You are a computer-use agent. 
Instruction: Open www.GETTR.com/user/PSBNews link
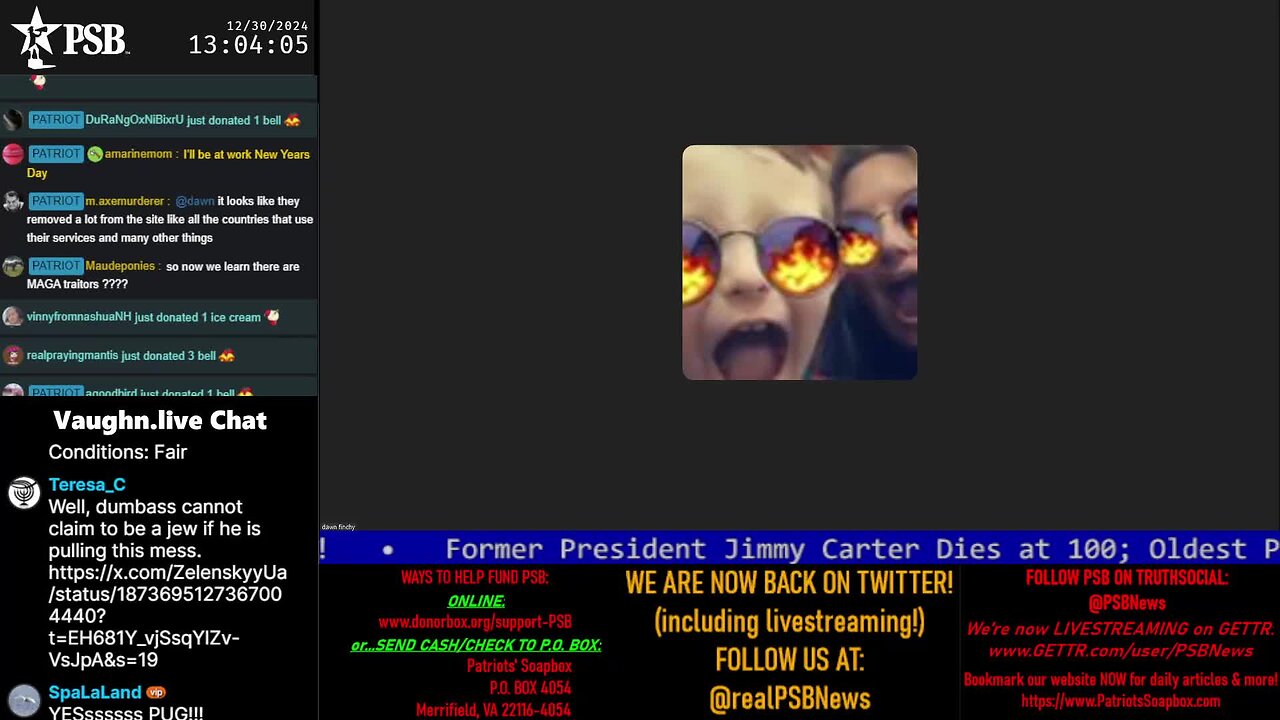[x=1120, y=651]
